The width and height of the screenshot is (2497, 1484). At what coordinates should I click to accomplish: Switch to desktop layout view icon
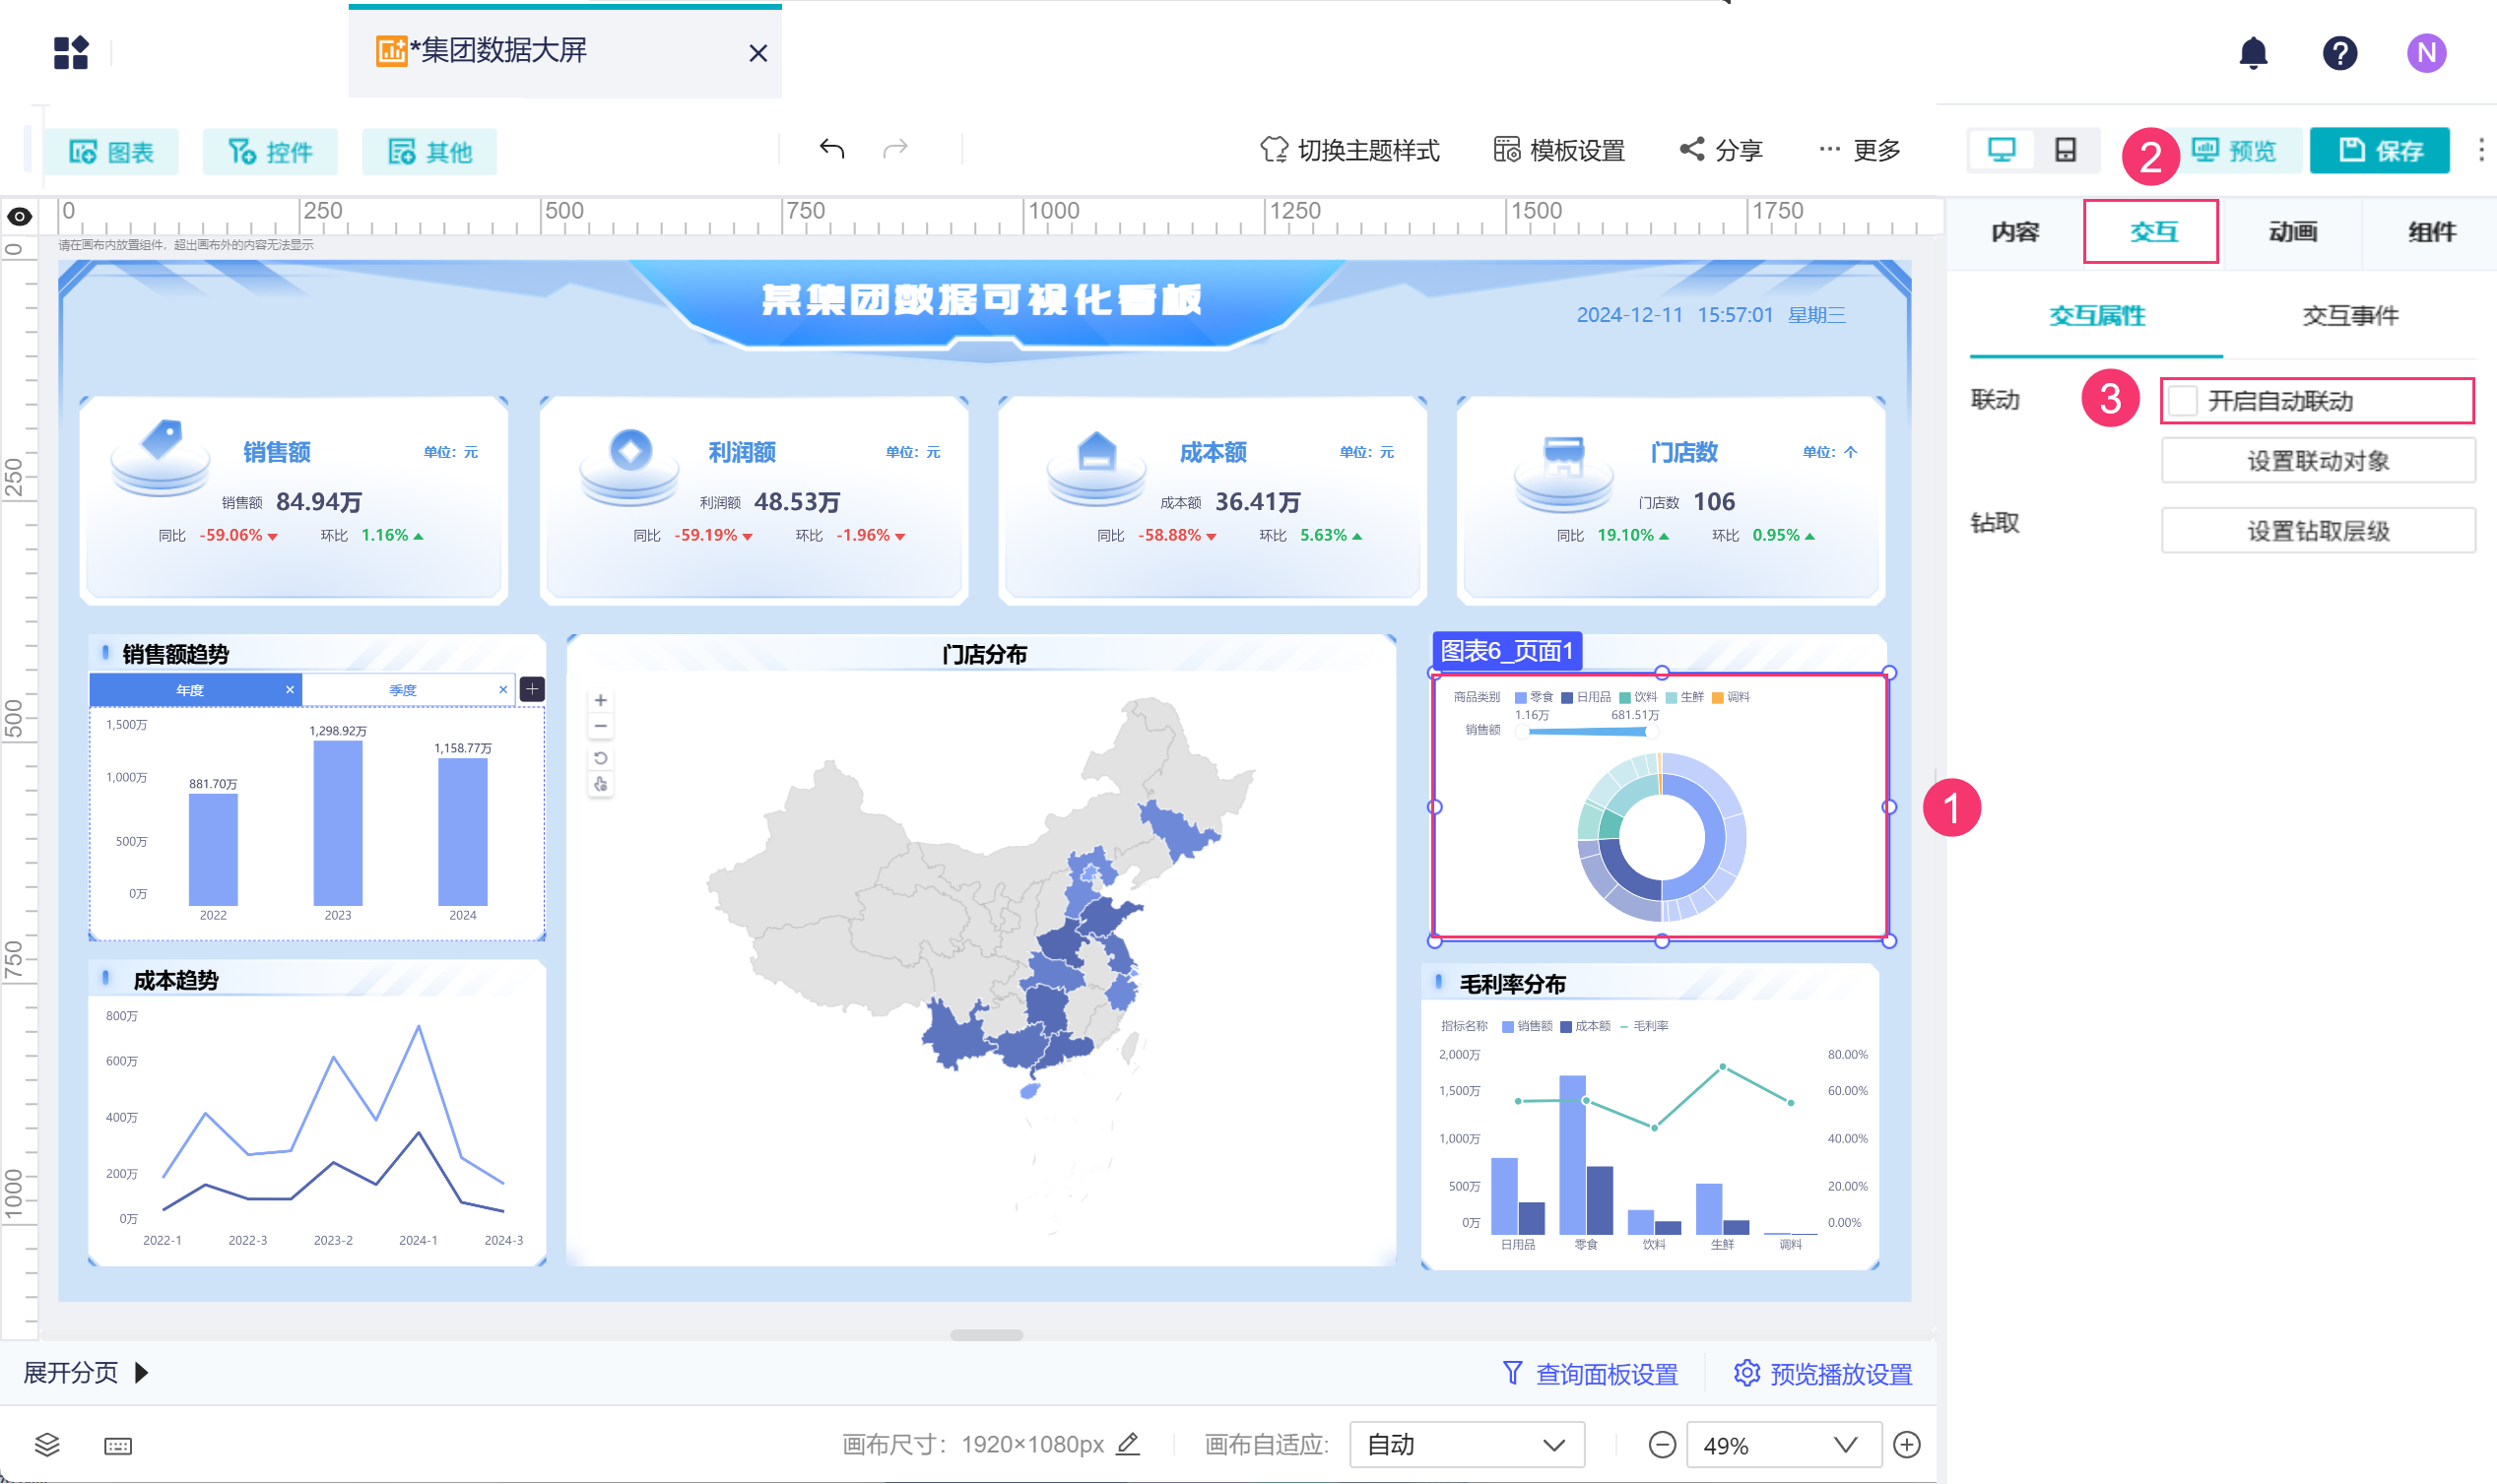click(x=2001, y=150)
